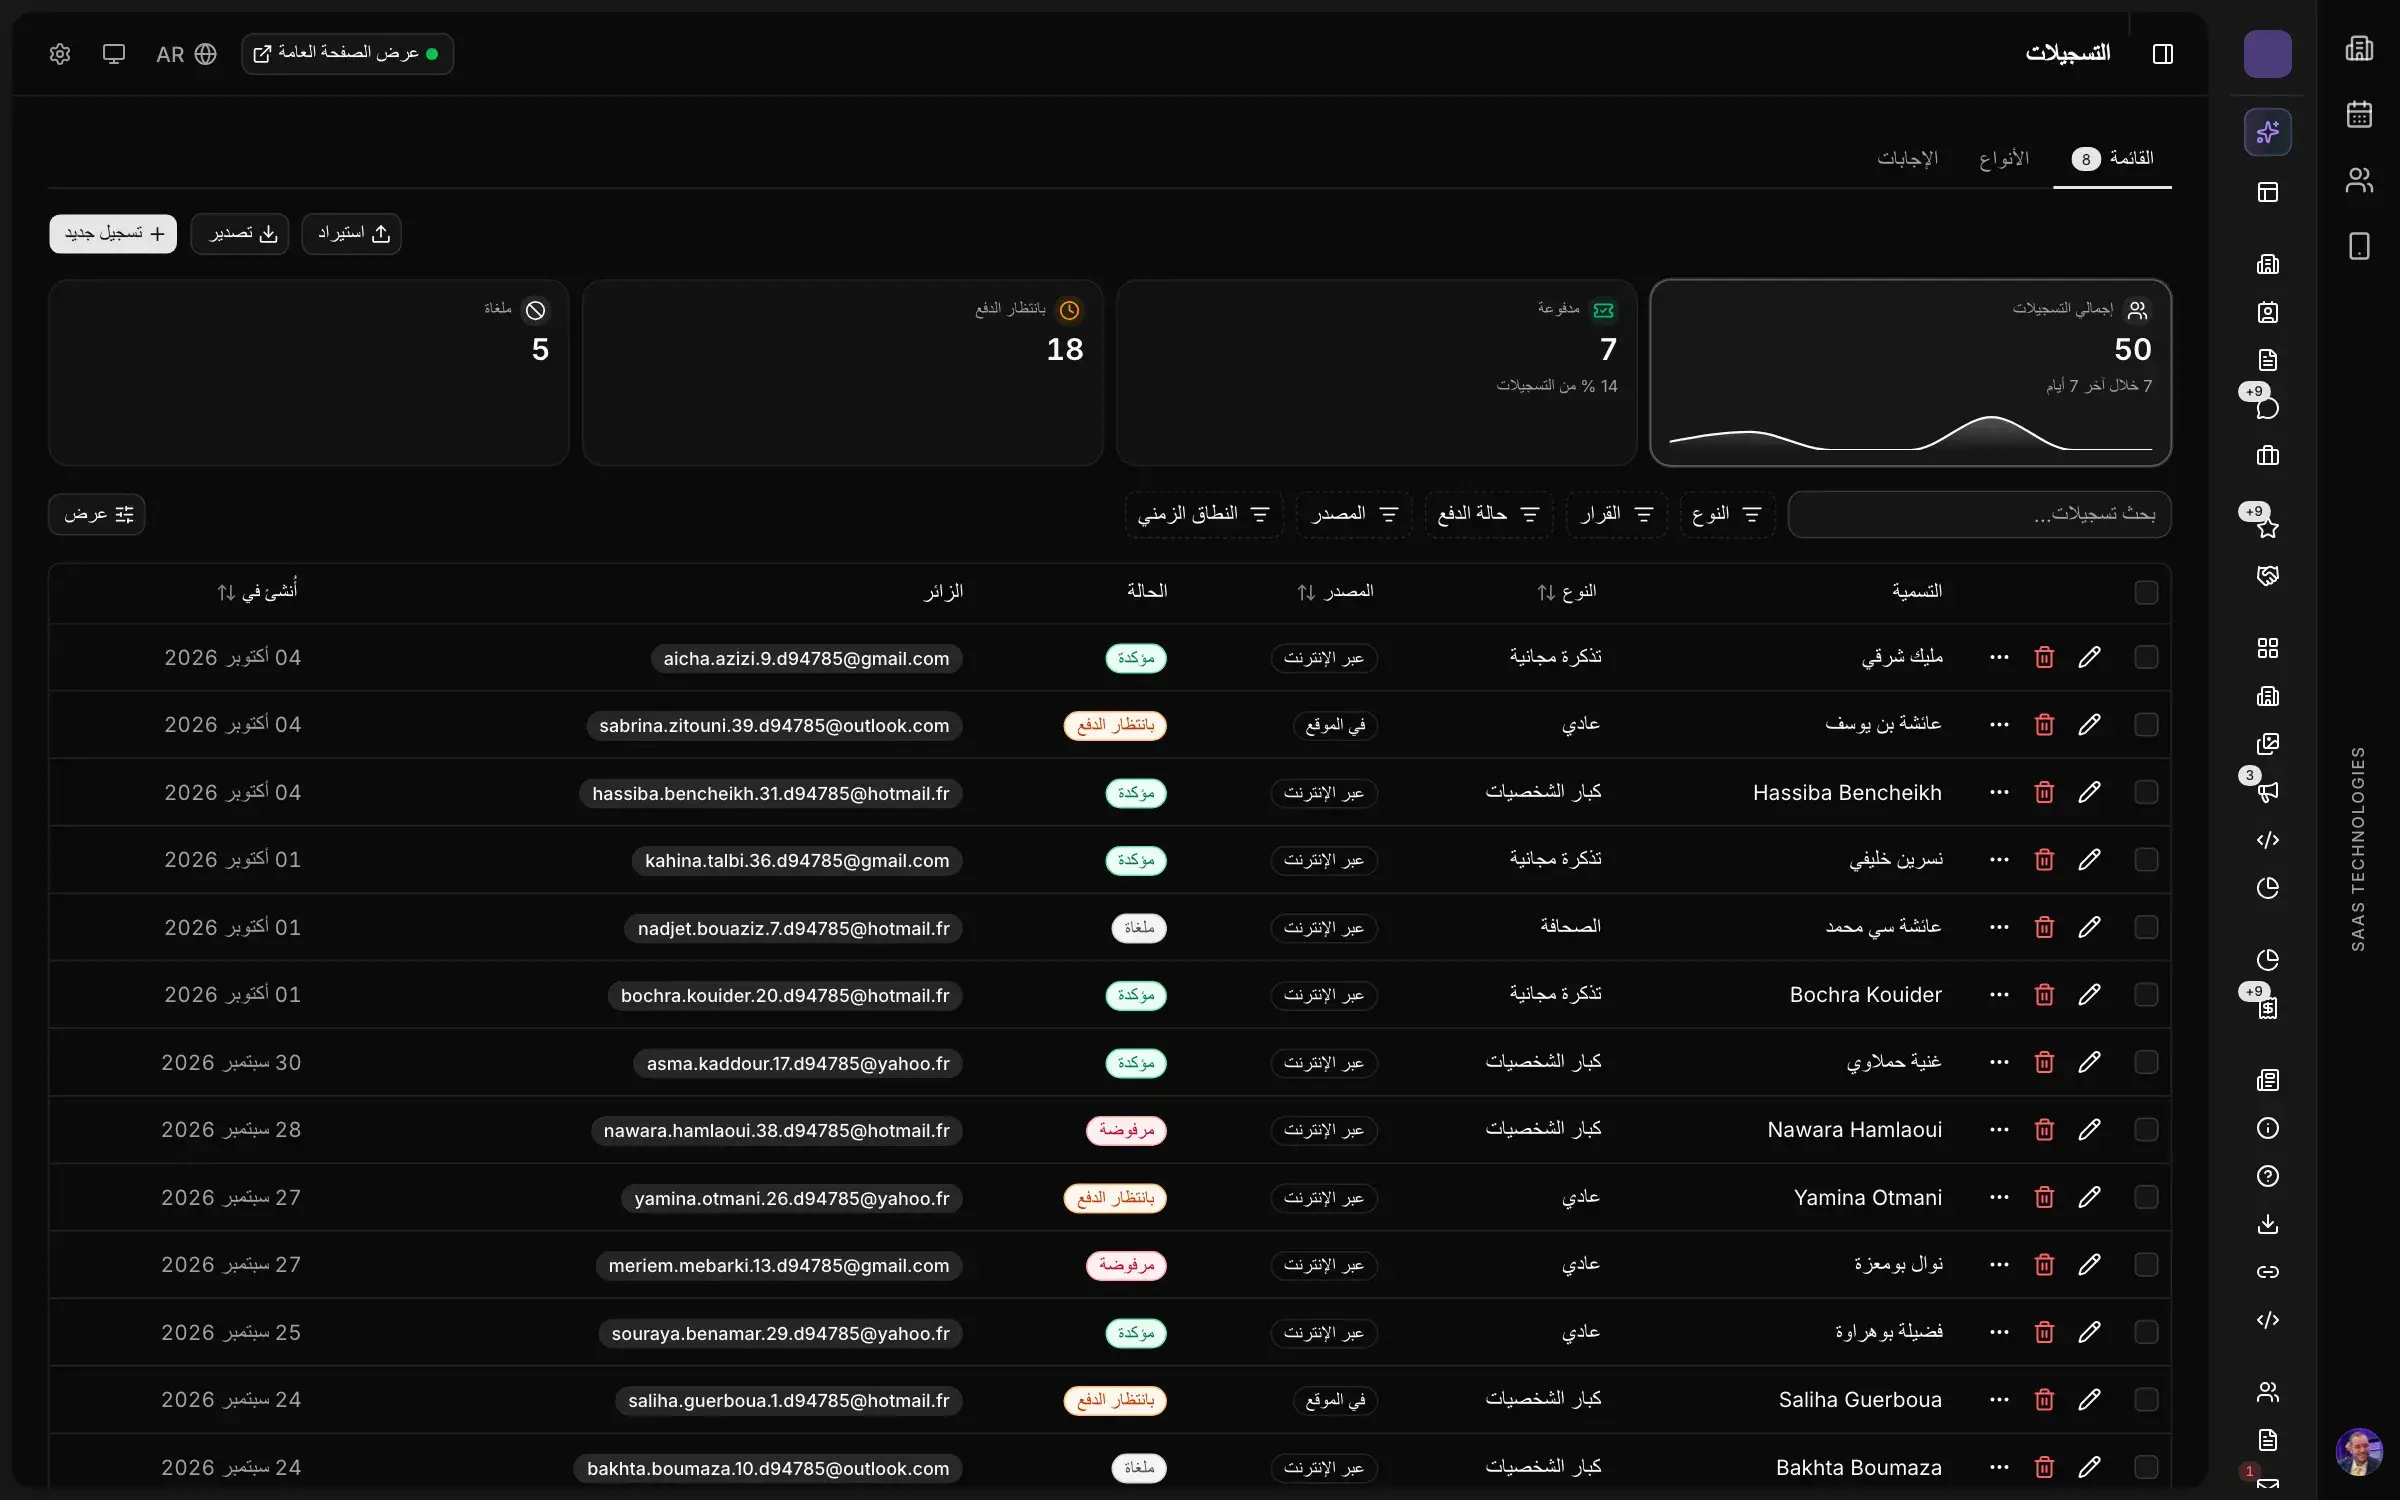Delete the Bochra Kouider registration
Image resolution: width=2400 pixels, height=1500 pixels.
point(2044,995)
